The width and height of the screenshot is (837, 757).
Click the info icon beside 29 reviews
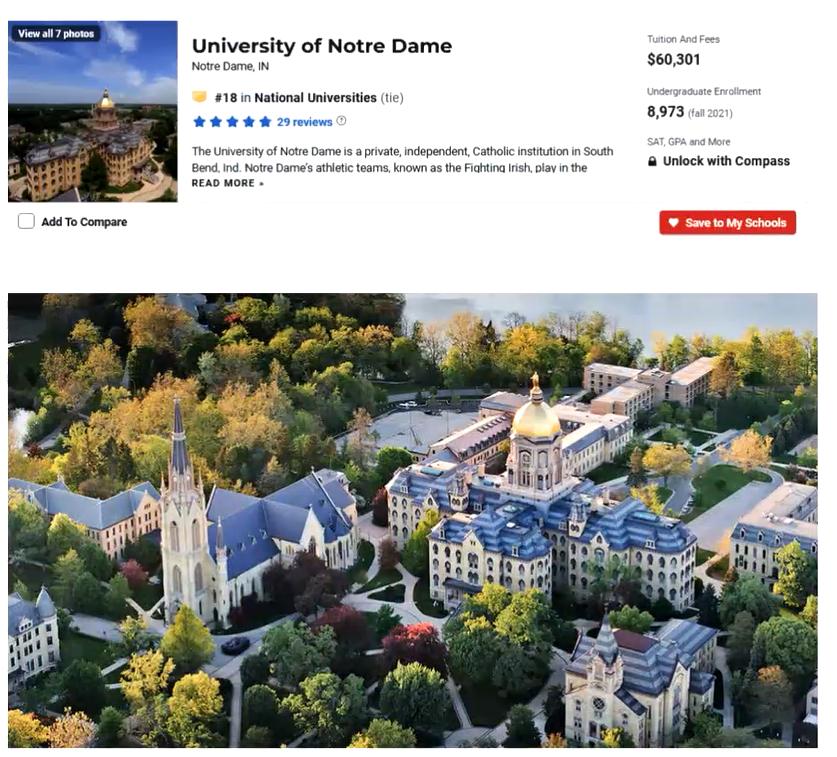pos(342,121)
